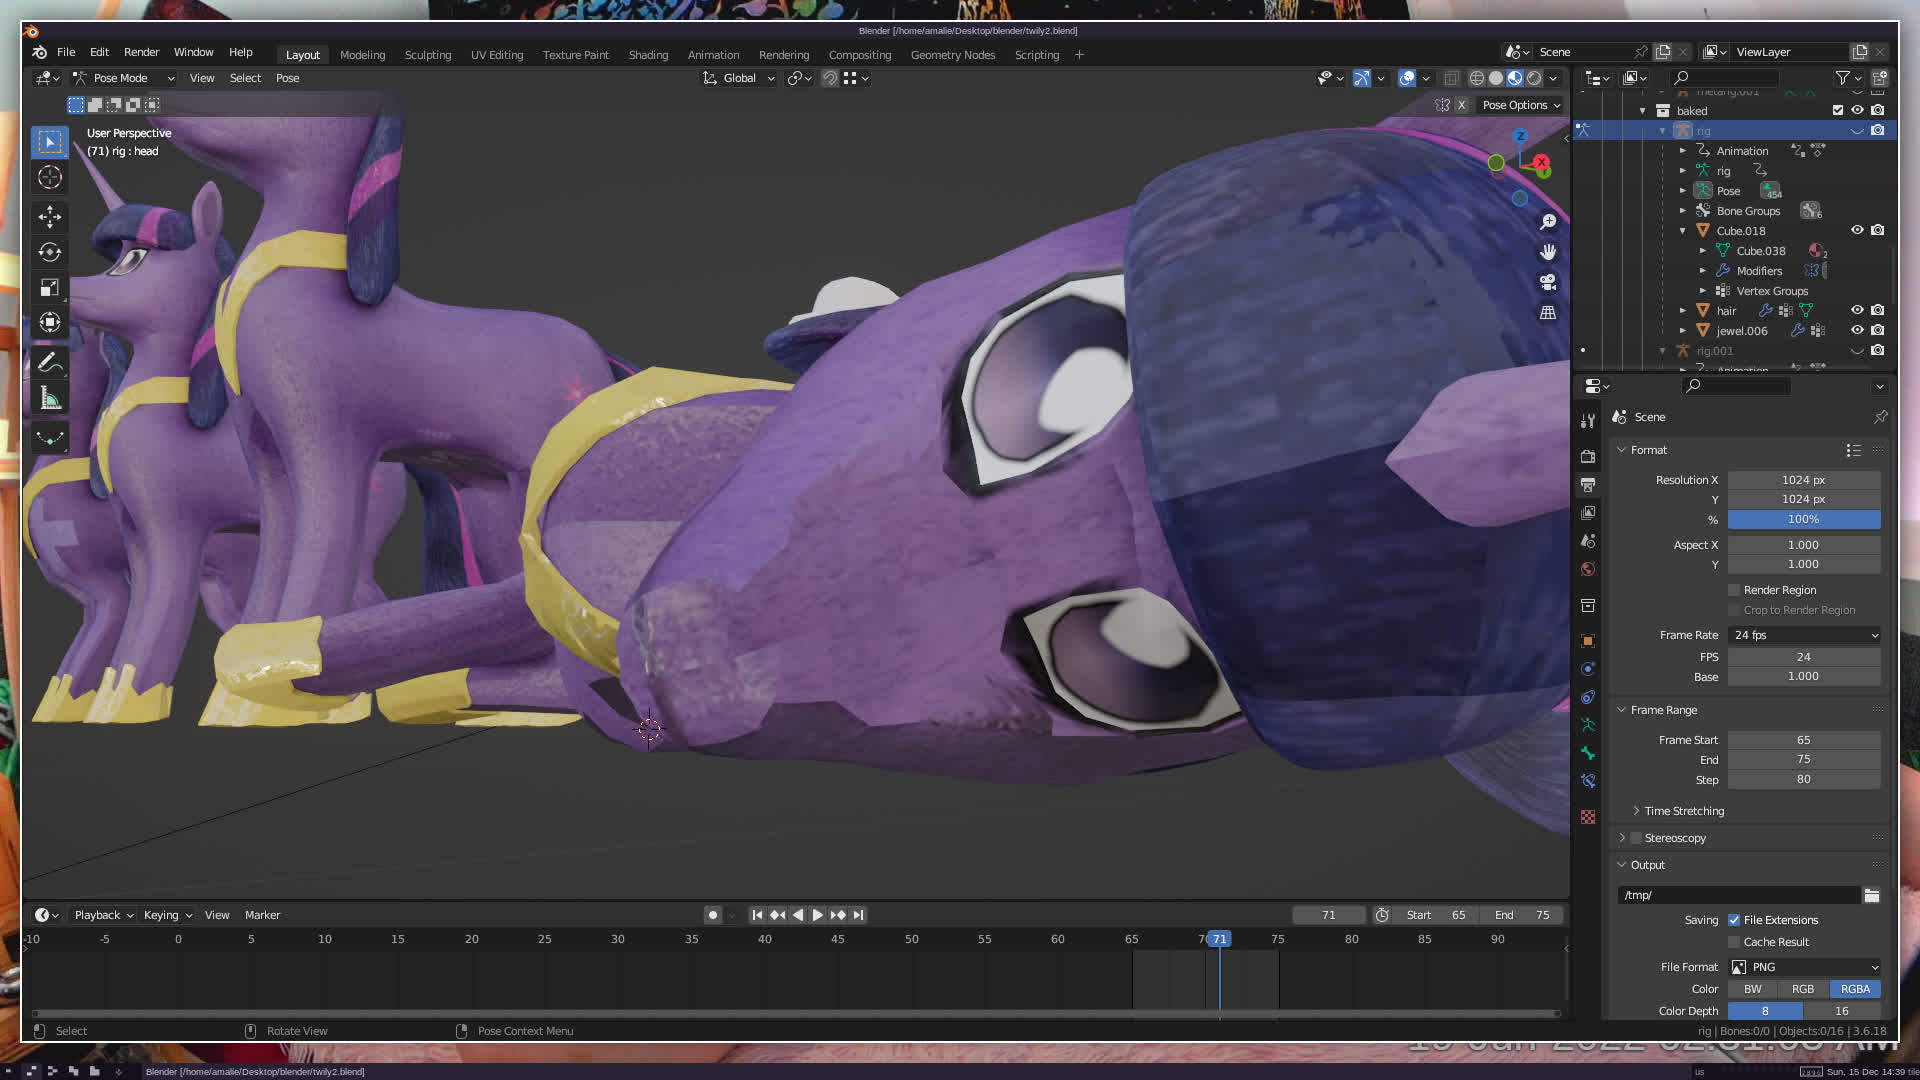Disable the File Extensions checkbox
Viewport: 1920px width, 1080px height.
[x=1734, y=920]
